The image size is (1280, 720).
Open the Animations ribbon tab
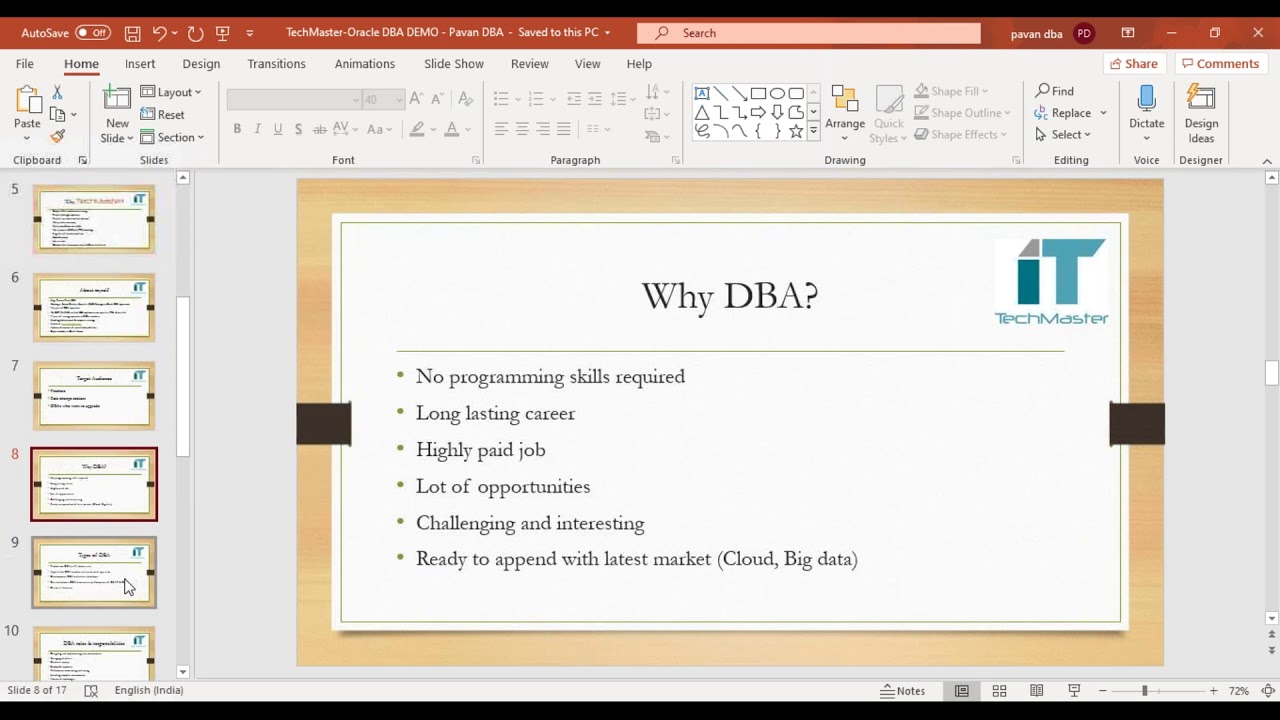pyautogui.click(x=365, y=63)
